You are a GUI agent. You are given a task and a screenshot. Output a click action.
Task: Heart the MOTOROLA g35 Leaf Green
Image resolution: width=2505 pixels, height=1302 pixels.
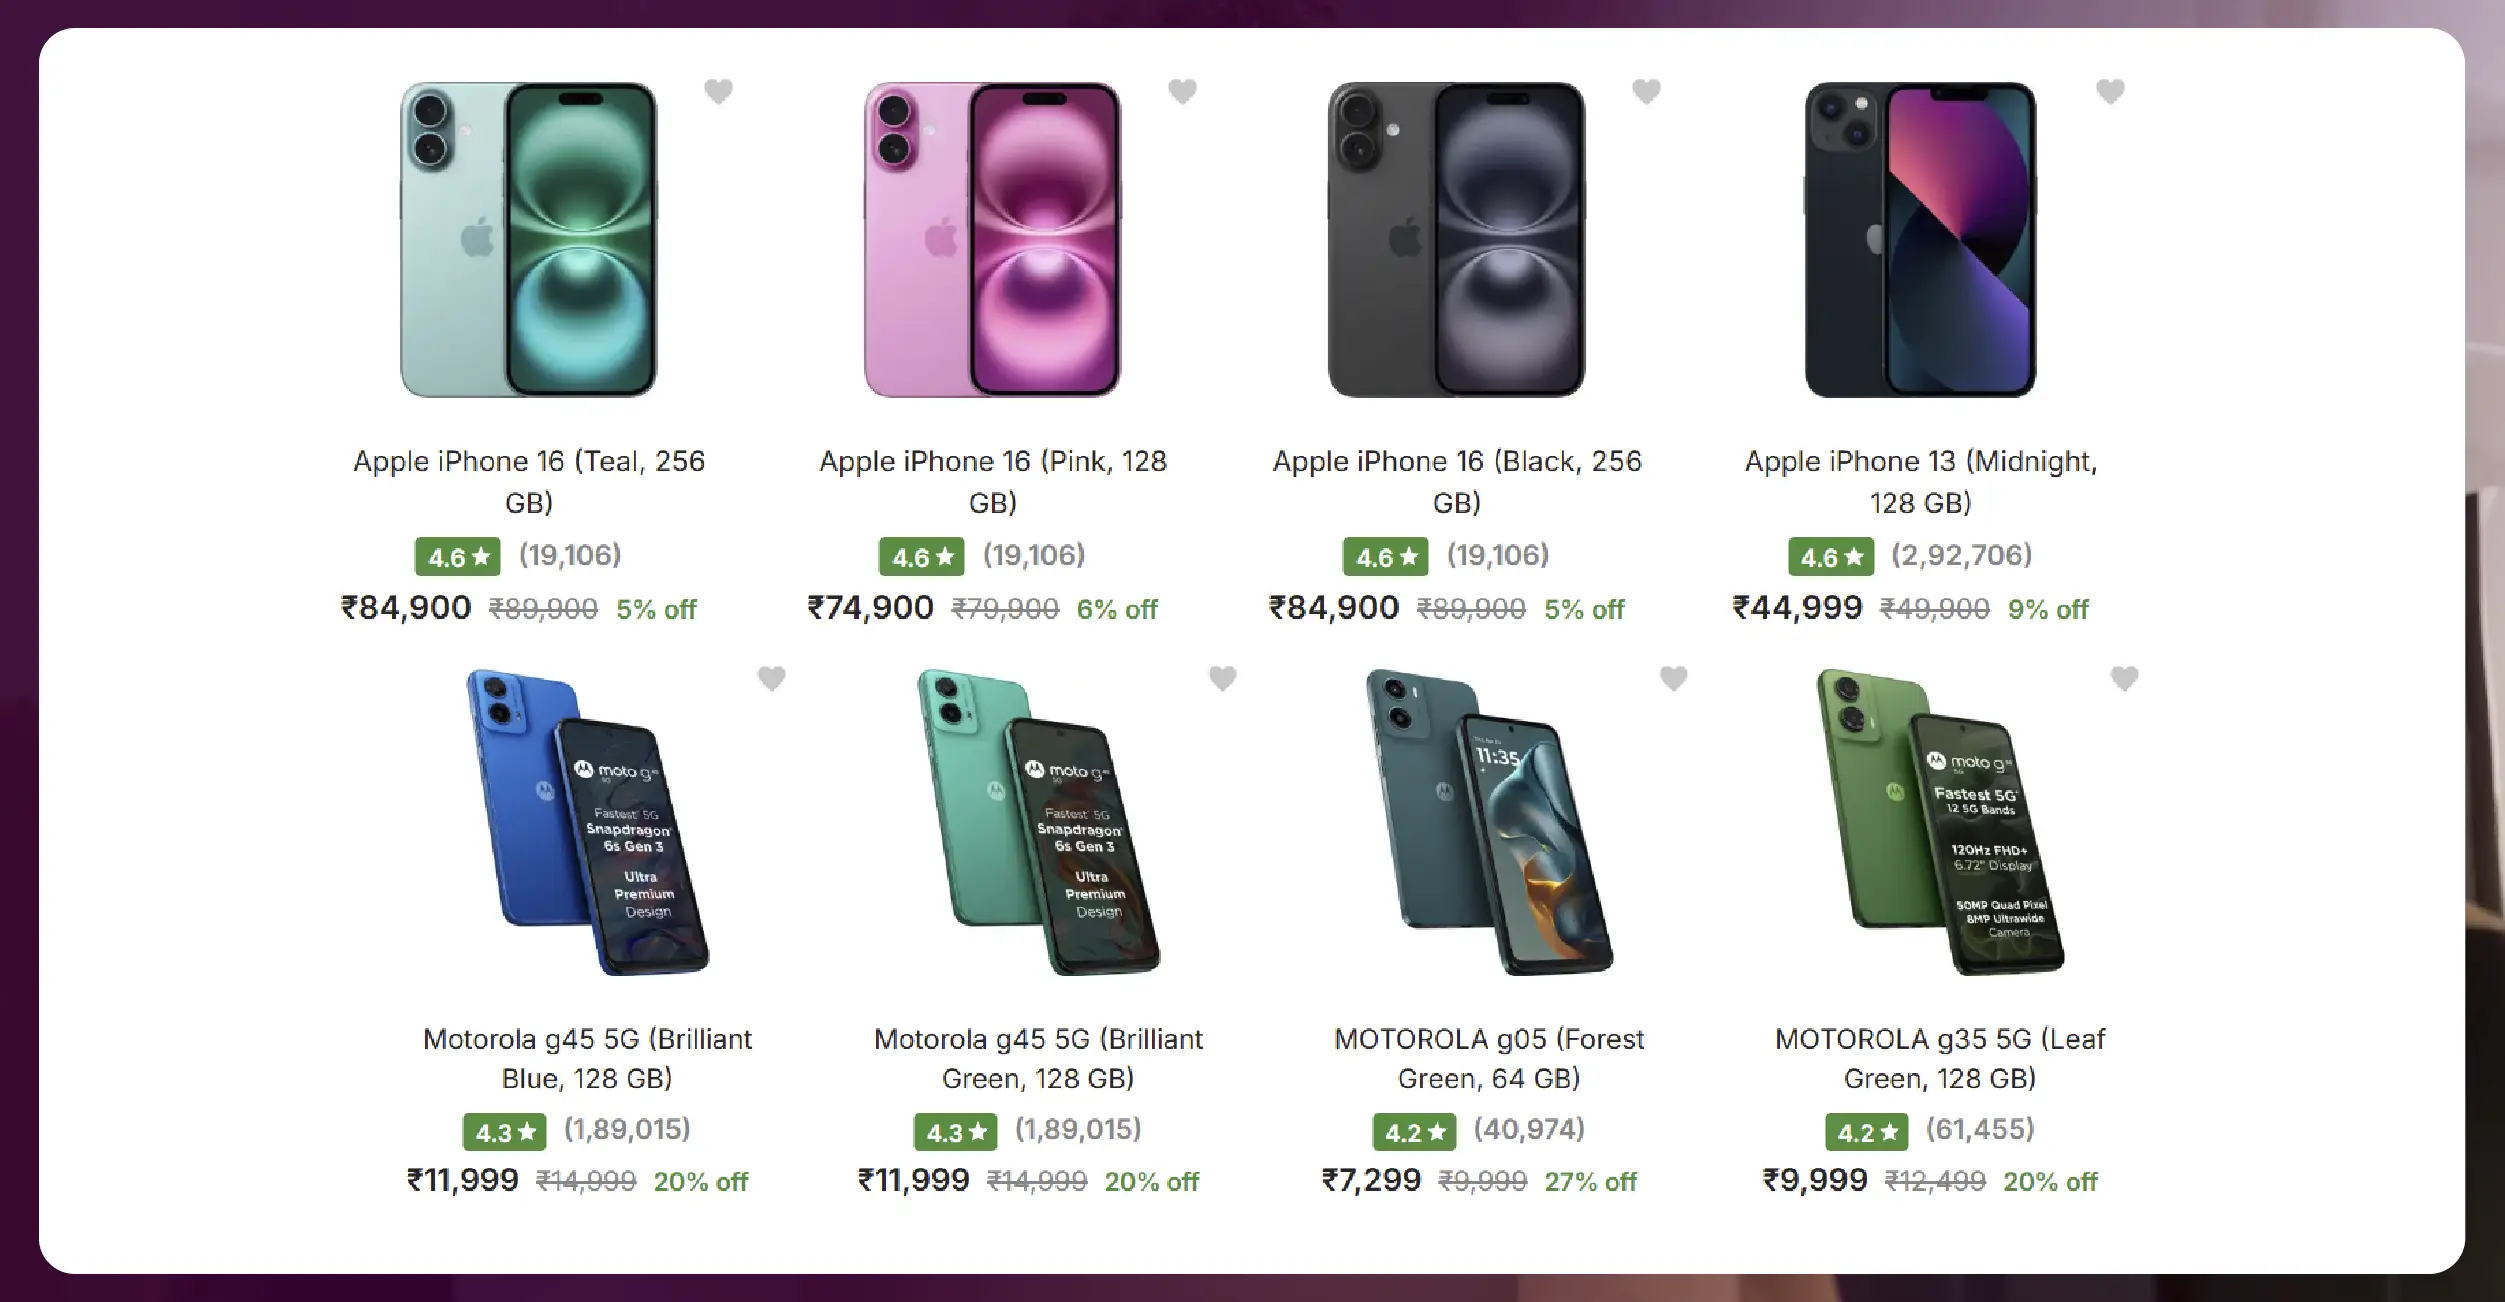pos(2124,678)
